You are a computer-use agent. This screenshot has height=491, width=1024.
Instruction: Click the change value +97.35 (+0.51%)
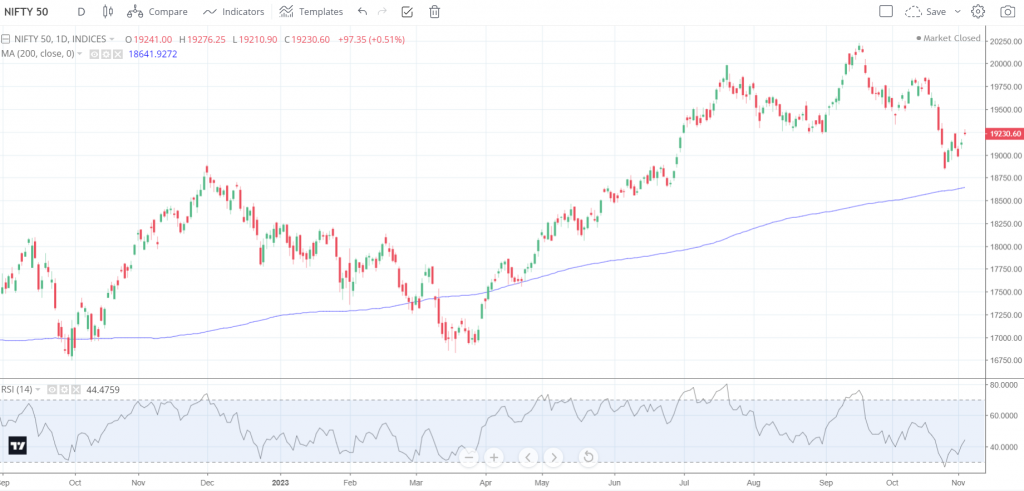coord(371,40)
